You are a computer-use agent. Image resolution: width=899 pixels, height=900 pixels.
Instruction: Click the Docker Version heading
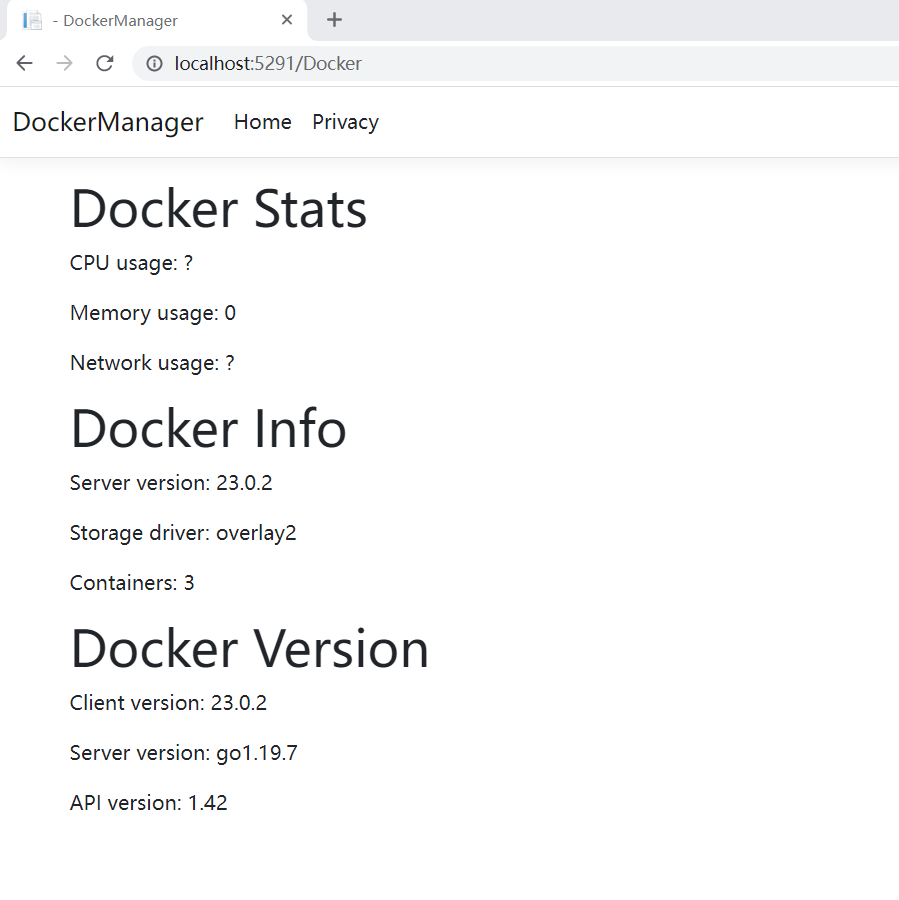pos(250,649)
